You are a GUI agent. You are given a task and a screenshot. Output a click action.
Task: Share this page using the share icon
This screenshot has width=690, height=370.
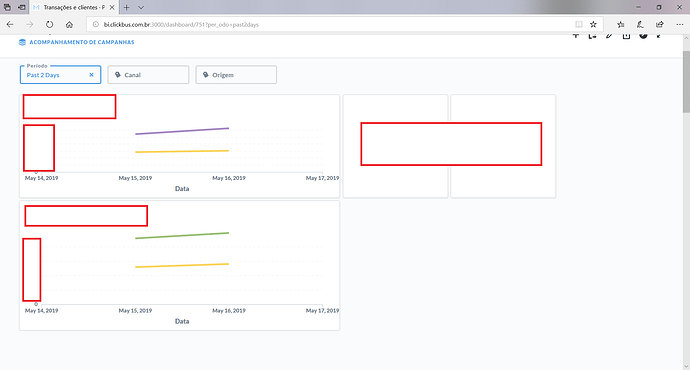[x=660, y=25]
